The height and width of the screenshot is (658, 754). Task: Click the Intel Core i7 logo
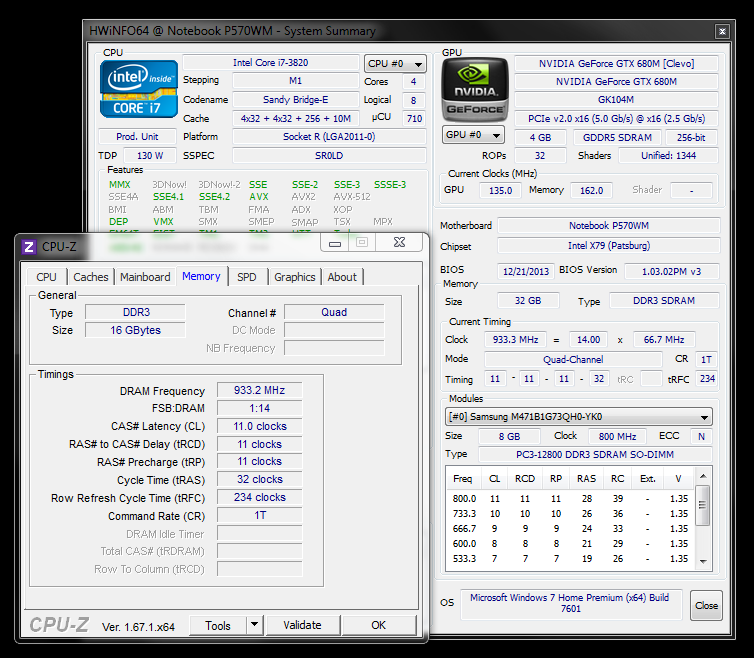coord(139,89)
